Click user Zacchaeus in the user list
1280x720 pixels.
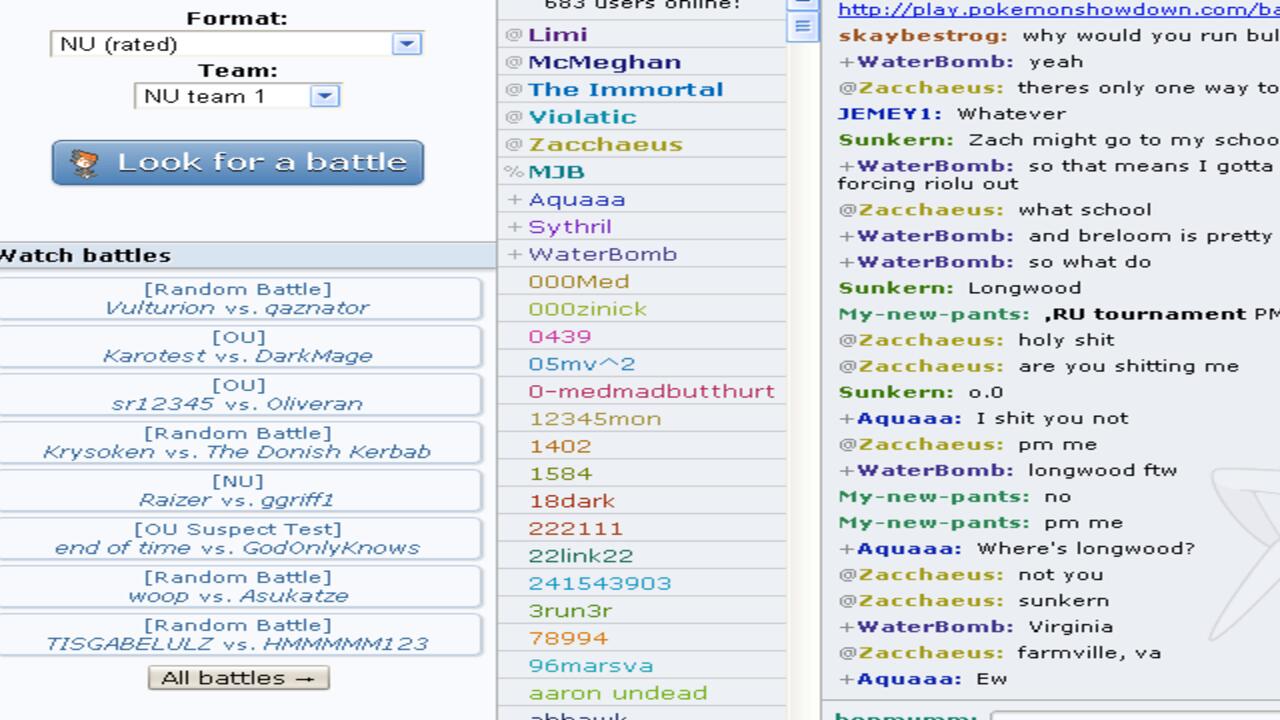(605, 145)
